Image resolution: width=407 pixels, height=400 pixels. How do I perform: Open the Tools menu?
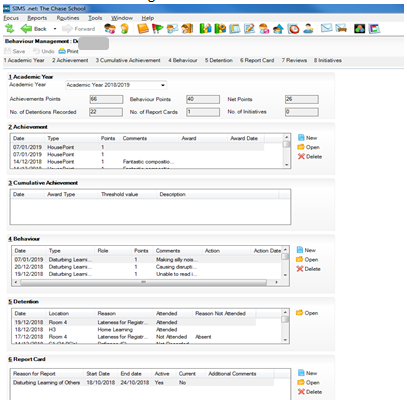95,18
